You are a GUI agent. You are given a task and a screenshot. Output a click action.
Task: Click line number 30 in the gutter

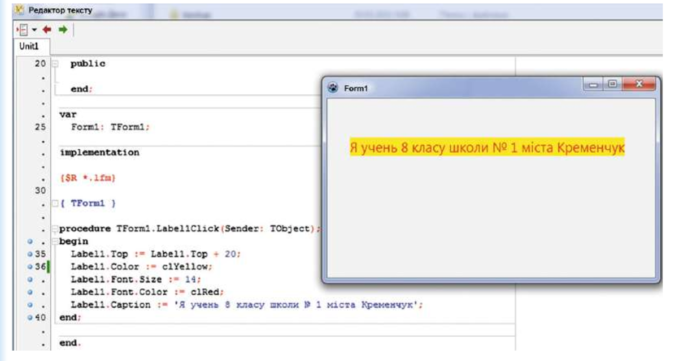(40, 190)
